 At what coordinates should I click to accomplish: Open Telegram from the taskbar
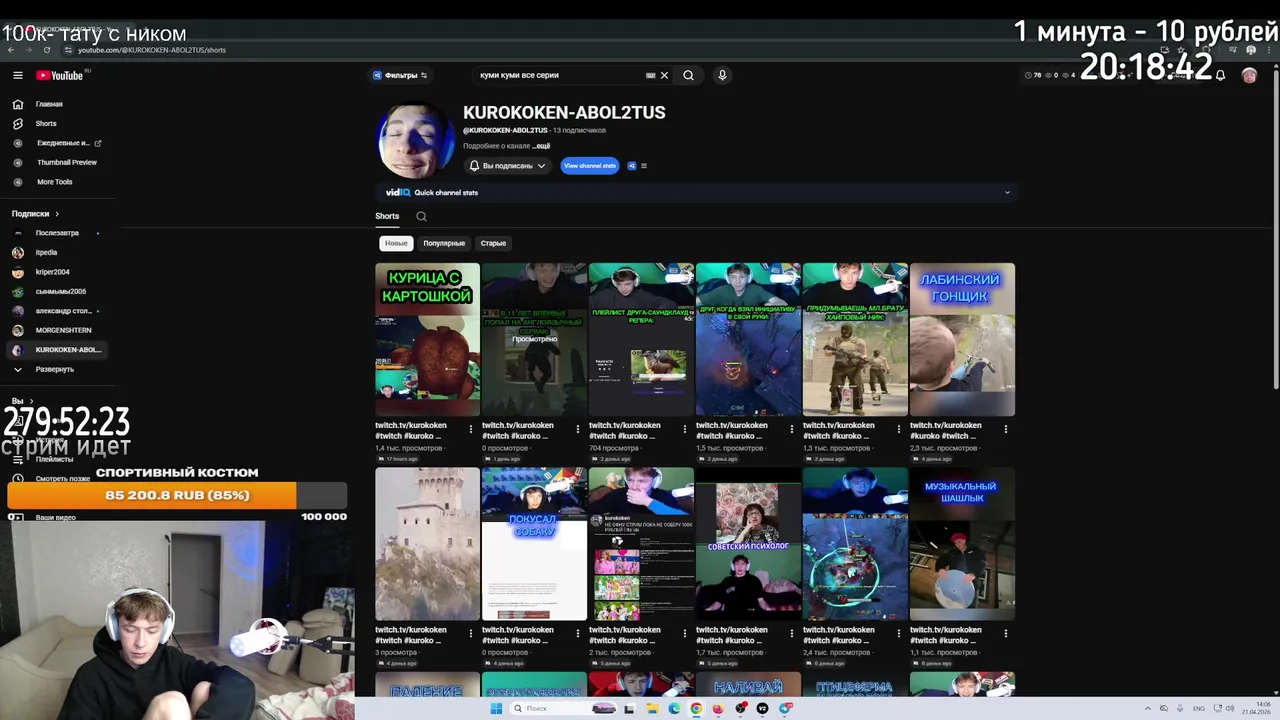pyautogui.click(x=786, y=709)
